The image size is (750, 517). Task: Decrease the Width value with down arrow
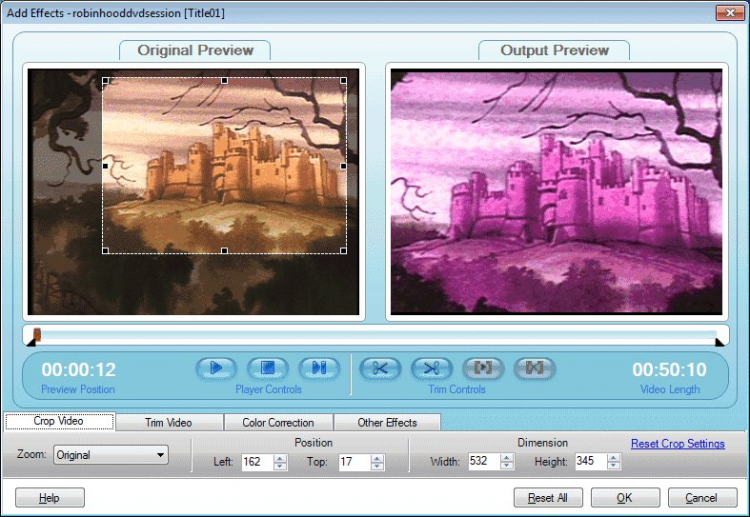[x=507, y=465]
